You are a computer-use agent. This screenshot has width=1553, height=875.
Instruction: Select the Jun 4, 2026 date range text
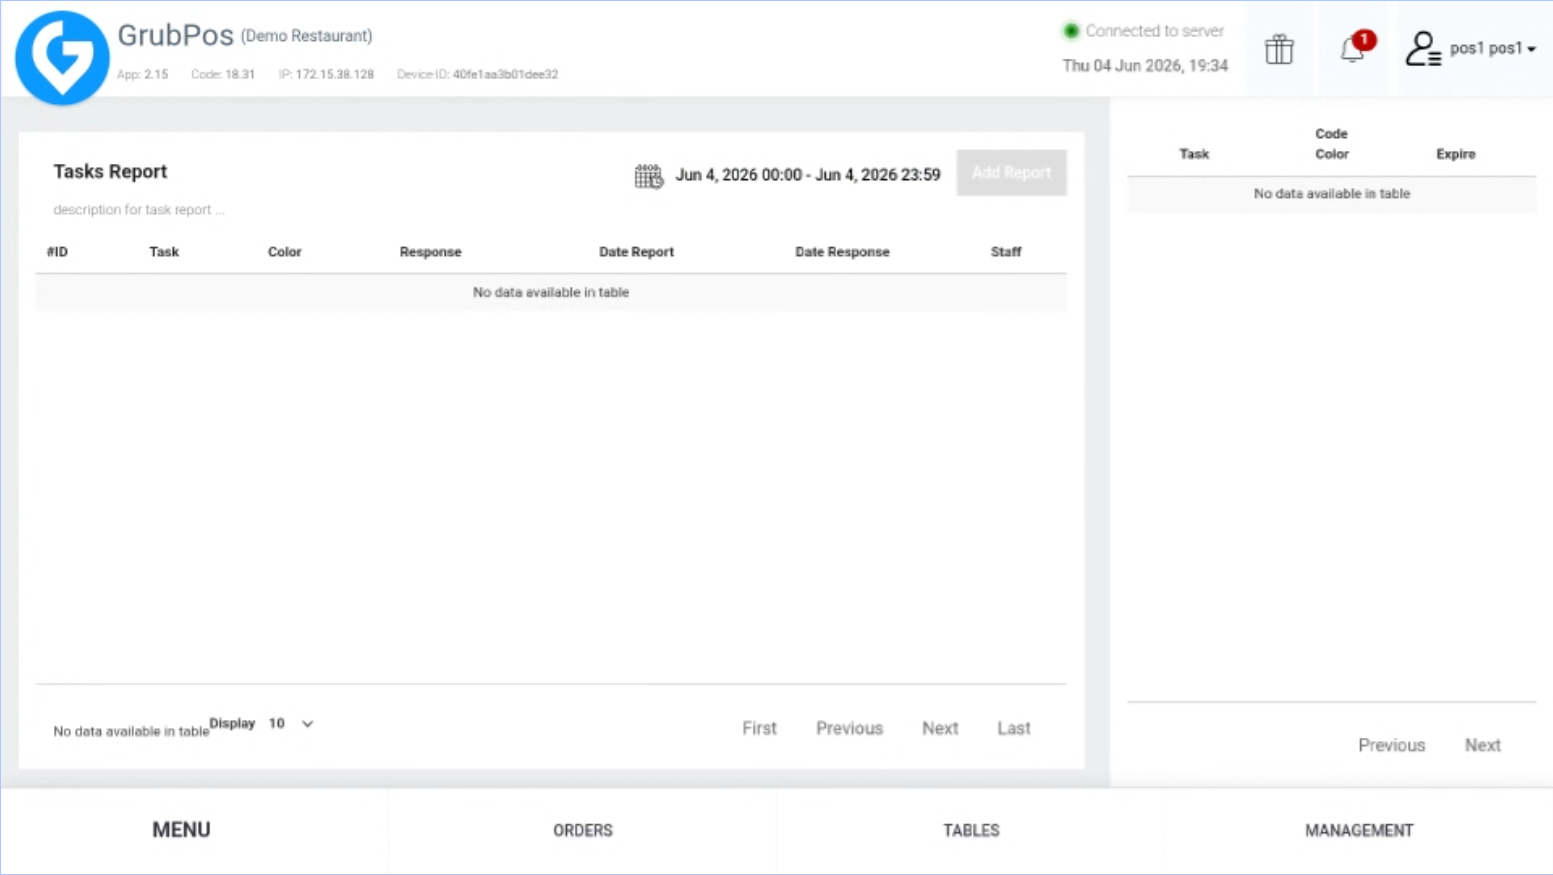tap(808, 175)
